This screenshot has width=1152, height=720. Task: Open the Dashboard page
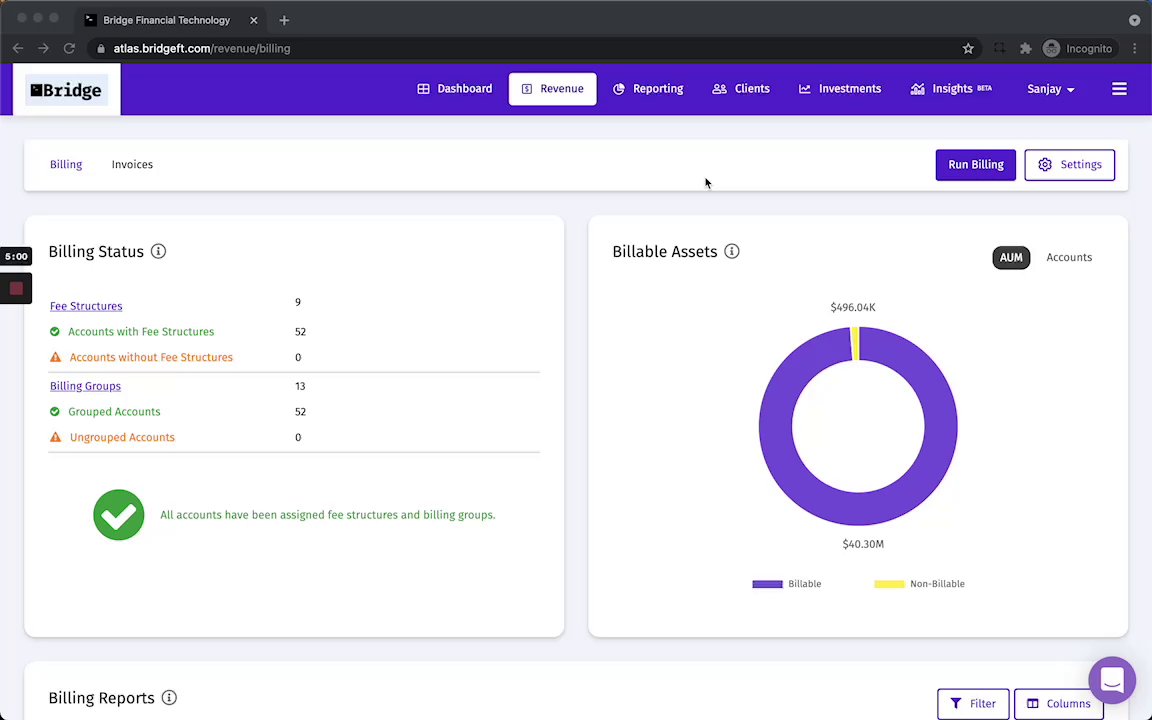[455, 89]
